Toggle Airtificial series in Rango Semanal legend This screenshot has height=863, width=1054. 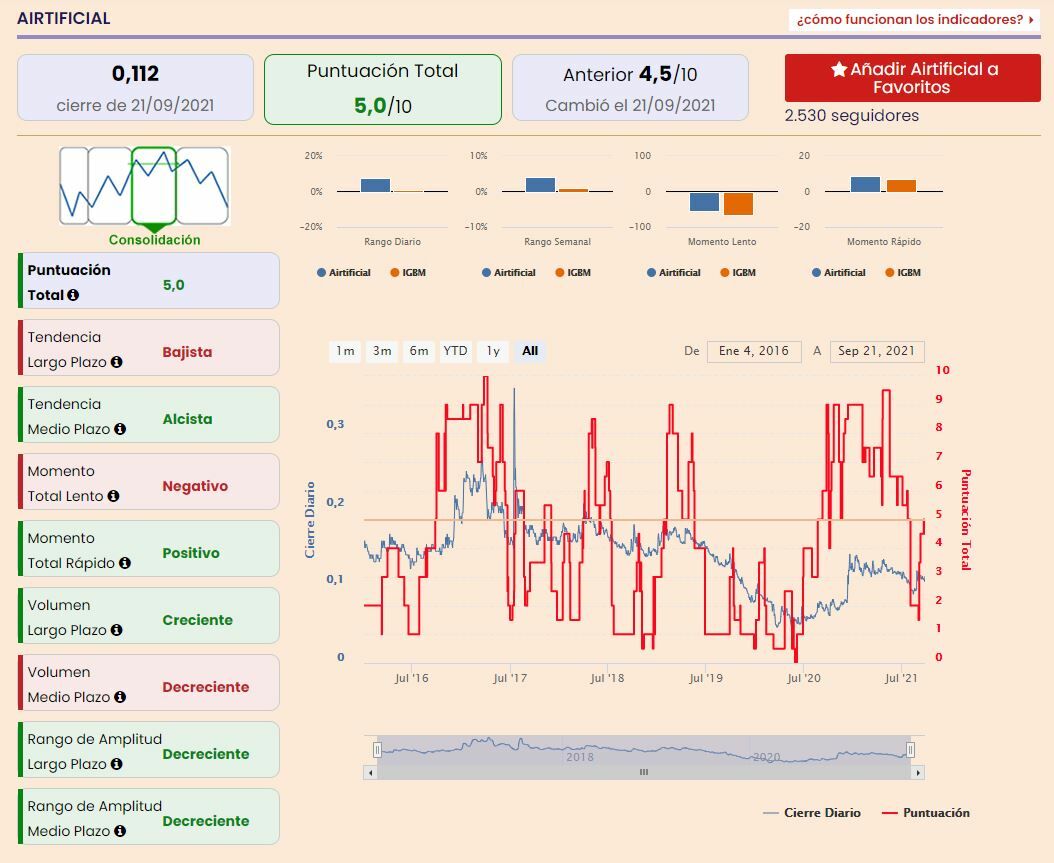509,273
